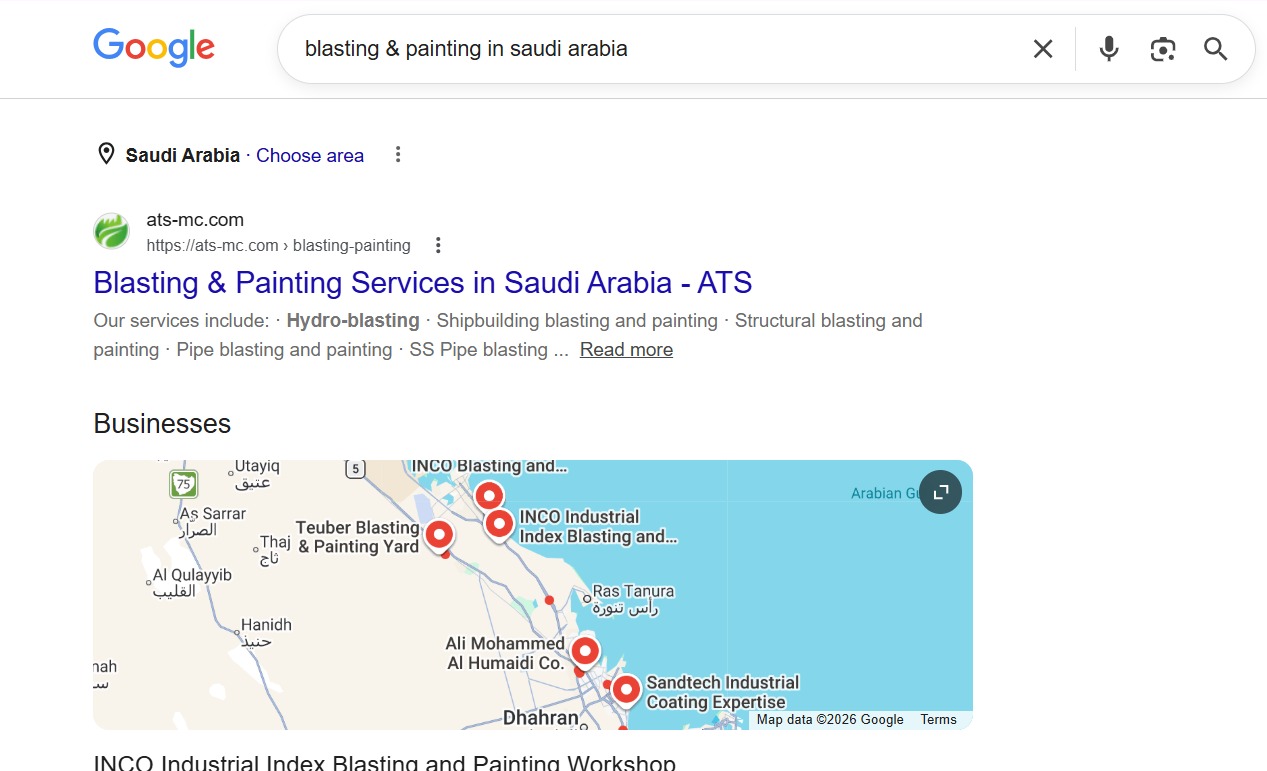Click the location pin icon beside Saudi Arabia
1267x771 pixels.
(x=105, y=154)
